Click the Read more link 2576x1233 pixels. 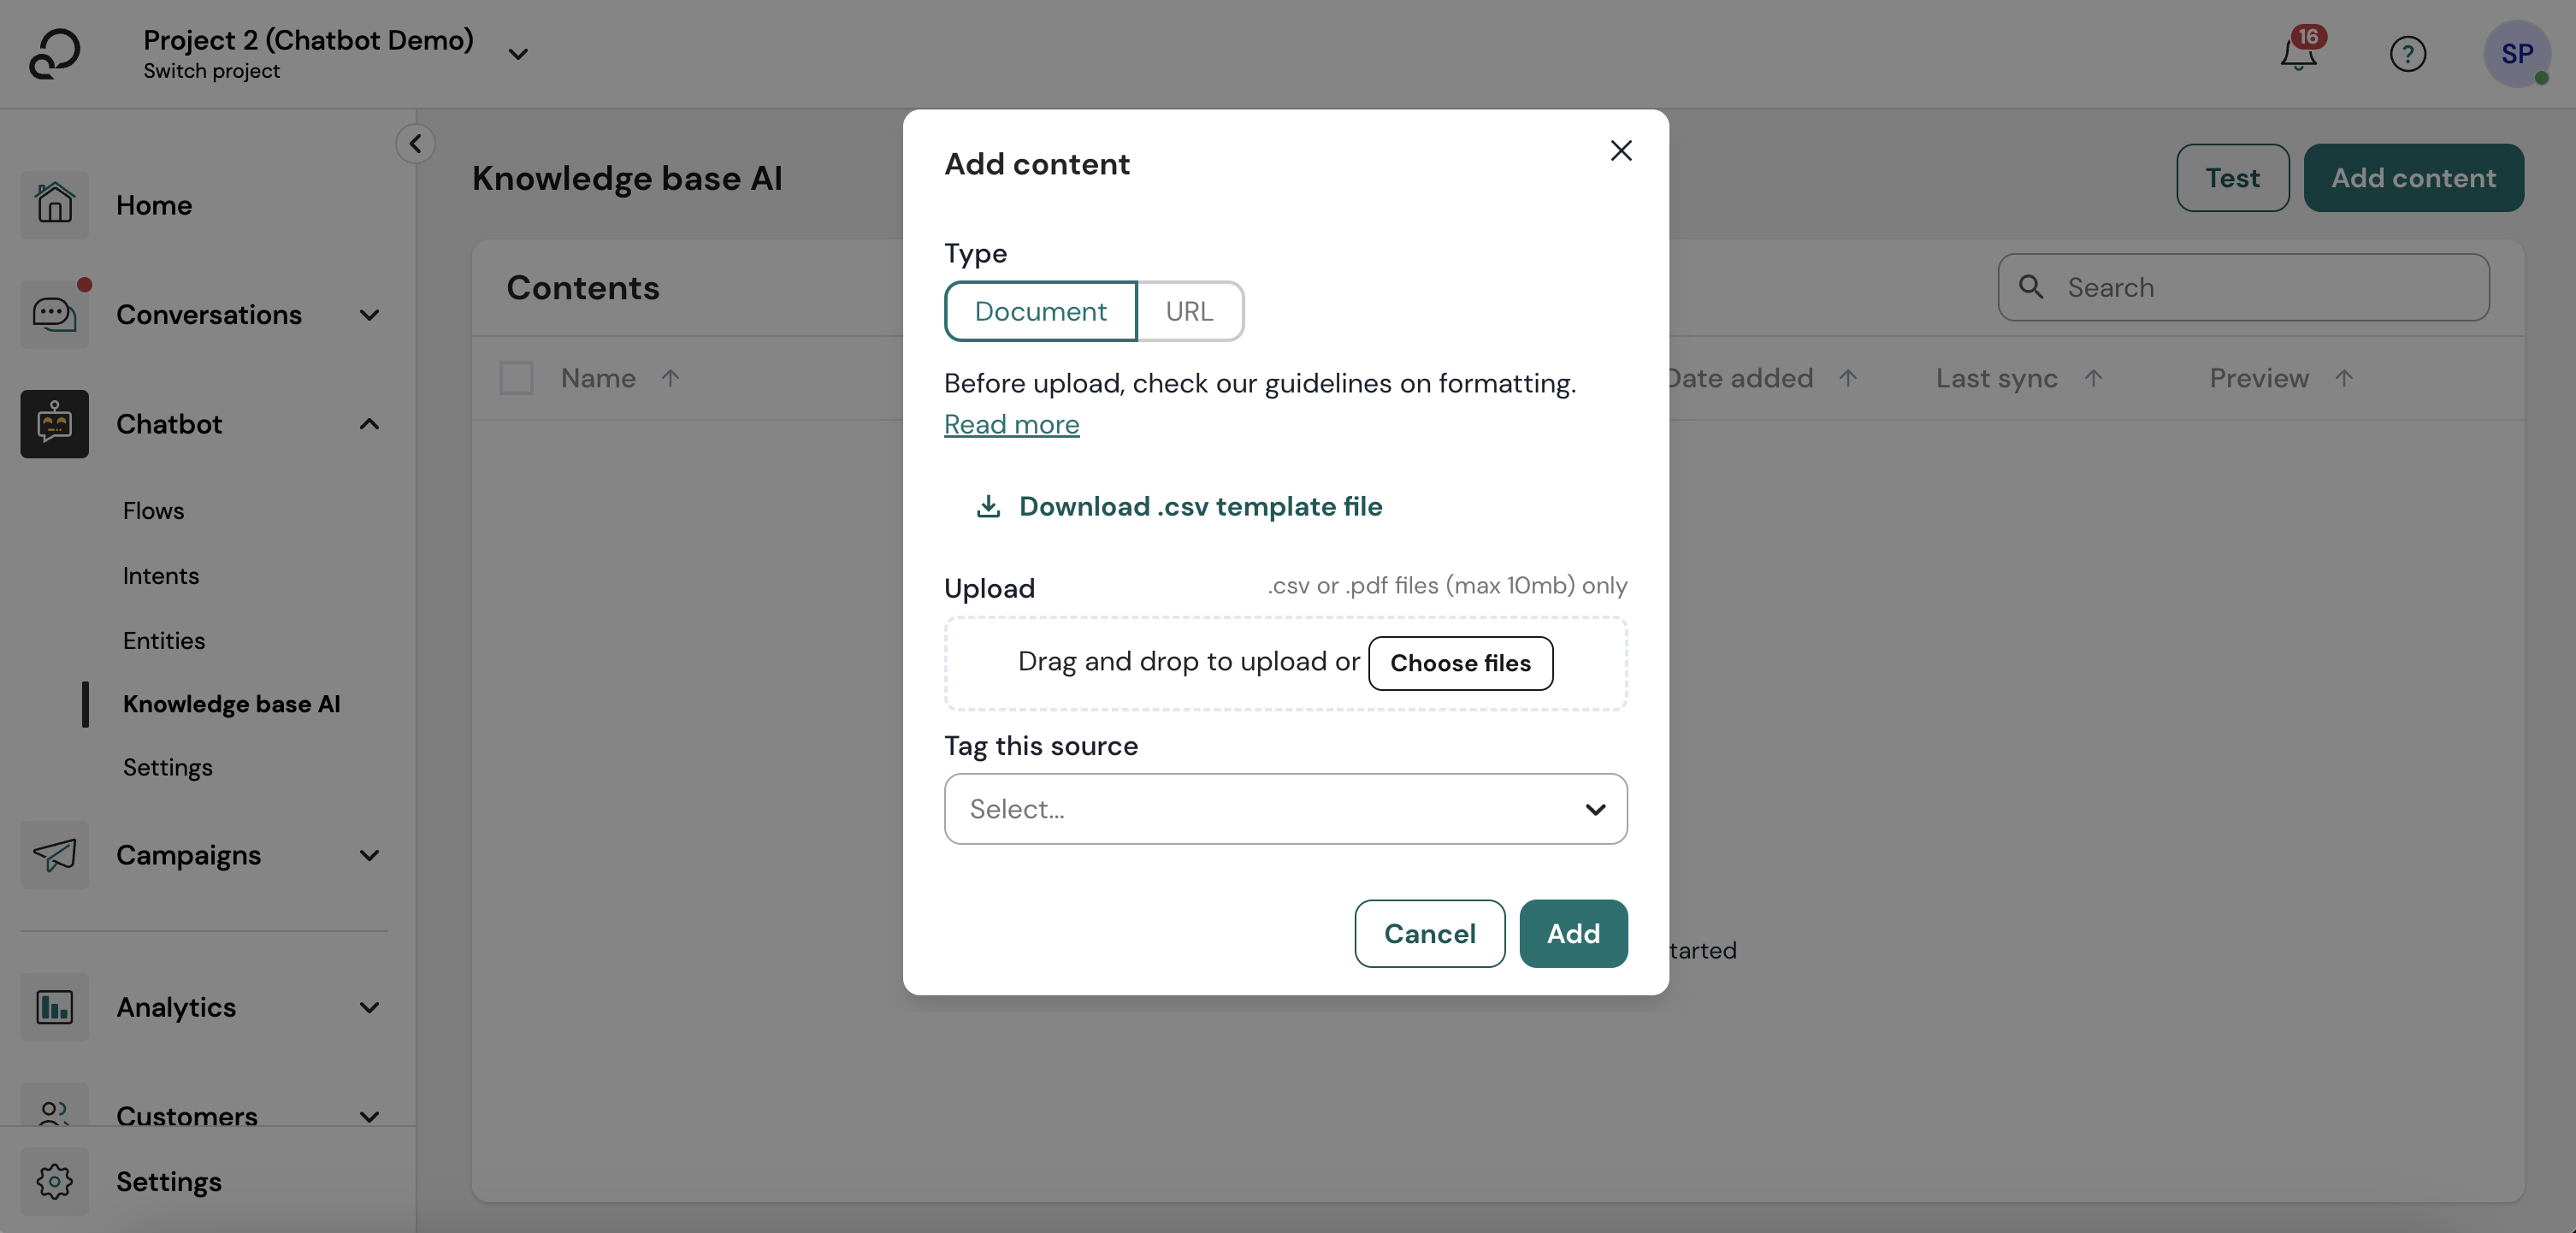pos(1011,424)
